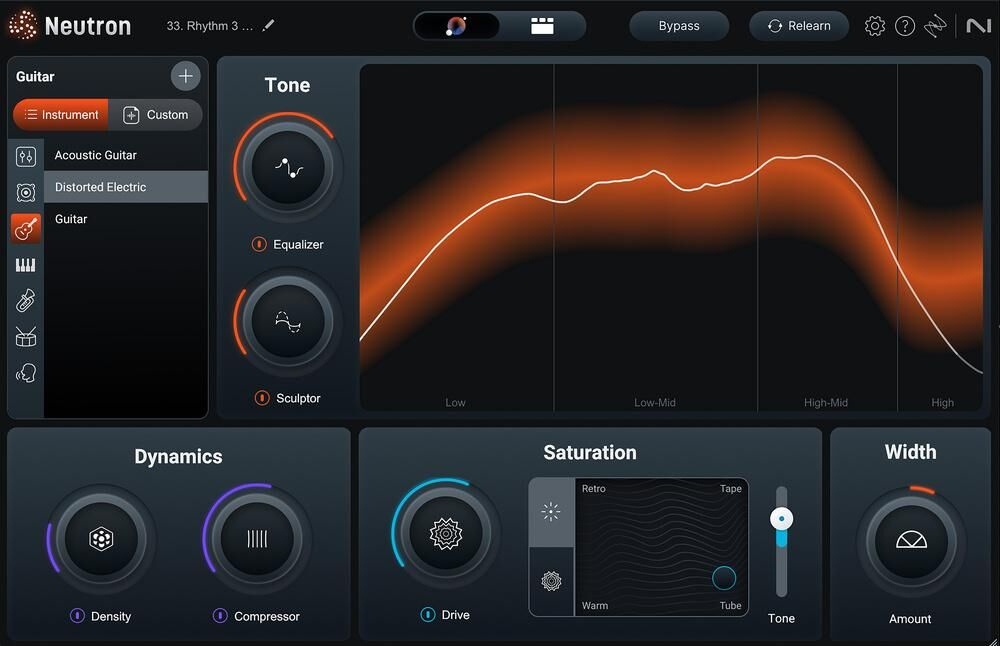Image resolution: width=1000 pixels, height=646 pixels.
Task: Select the vocal head category icon
Action: tap(26, 373)
